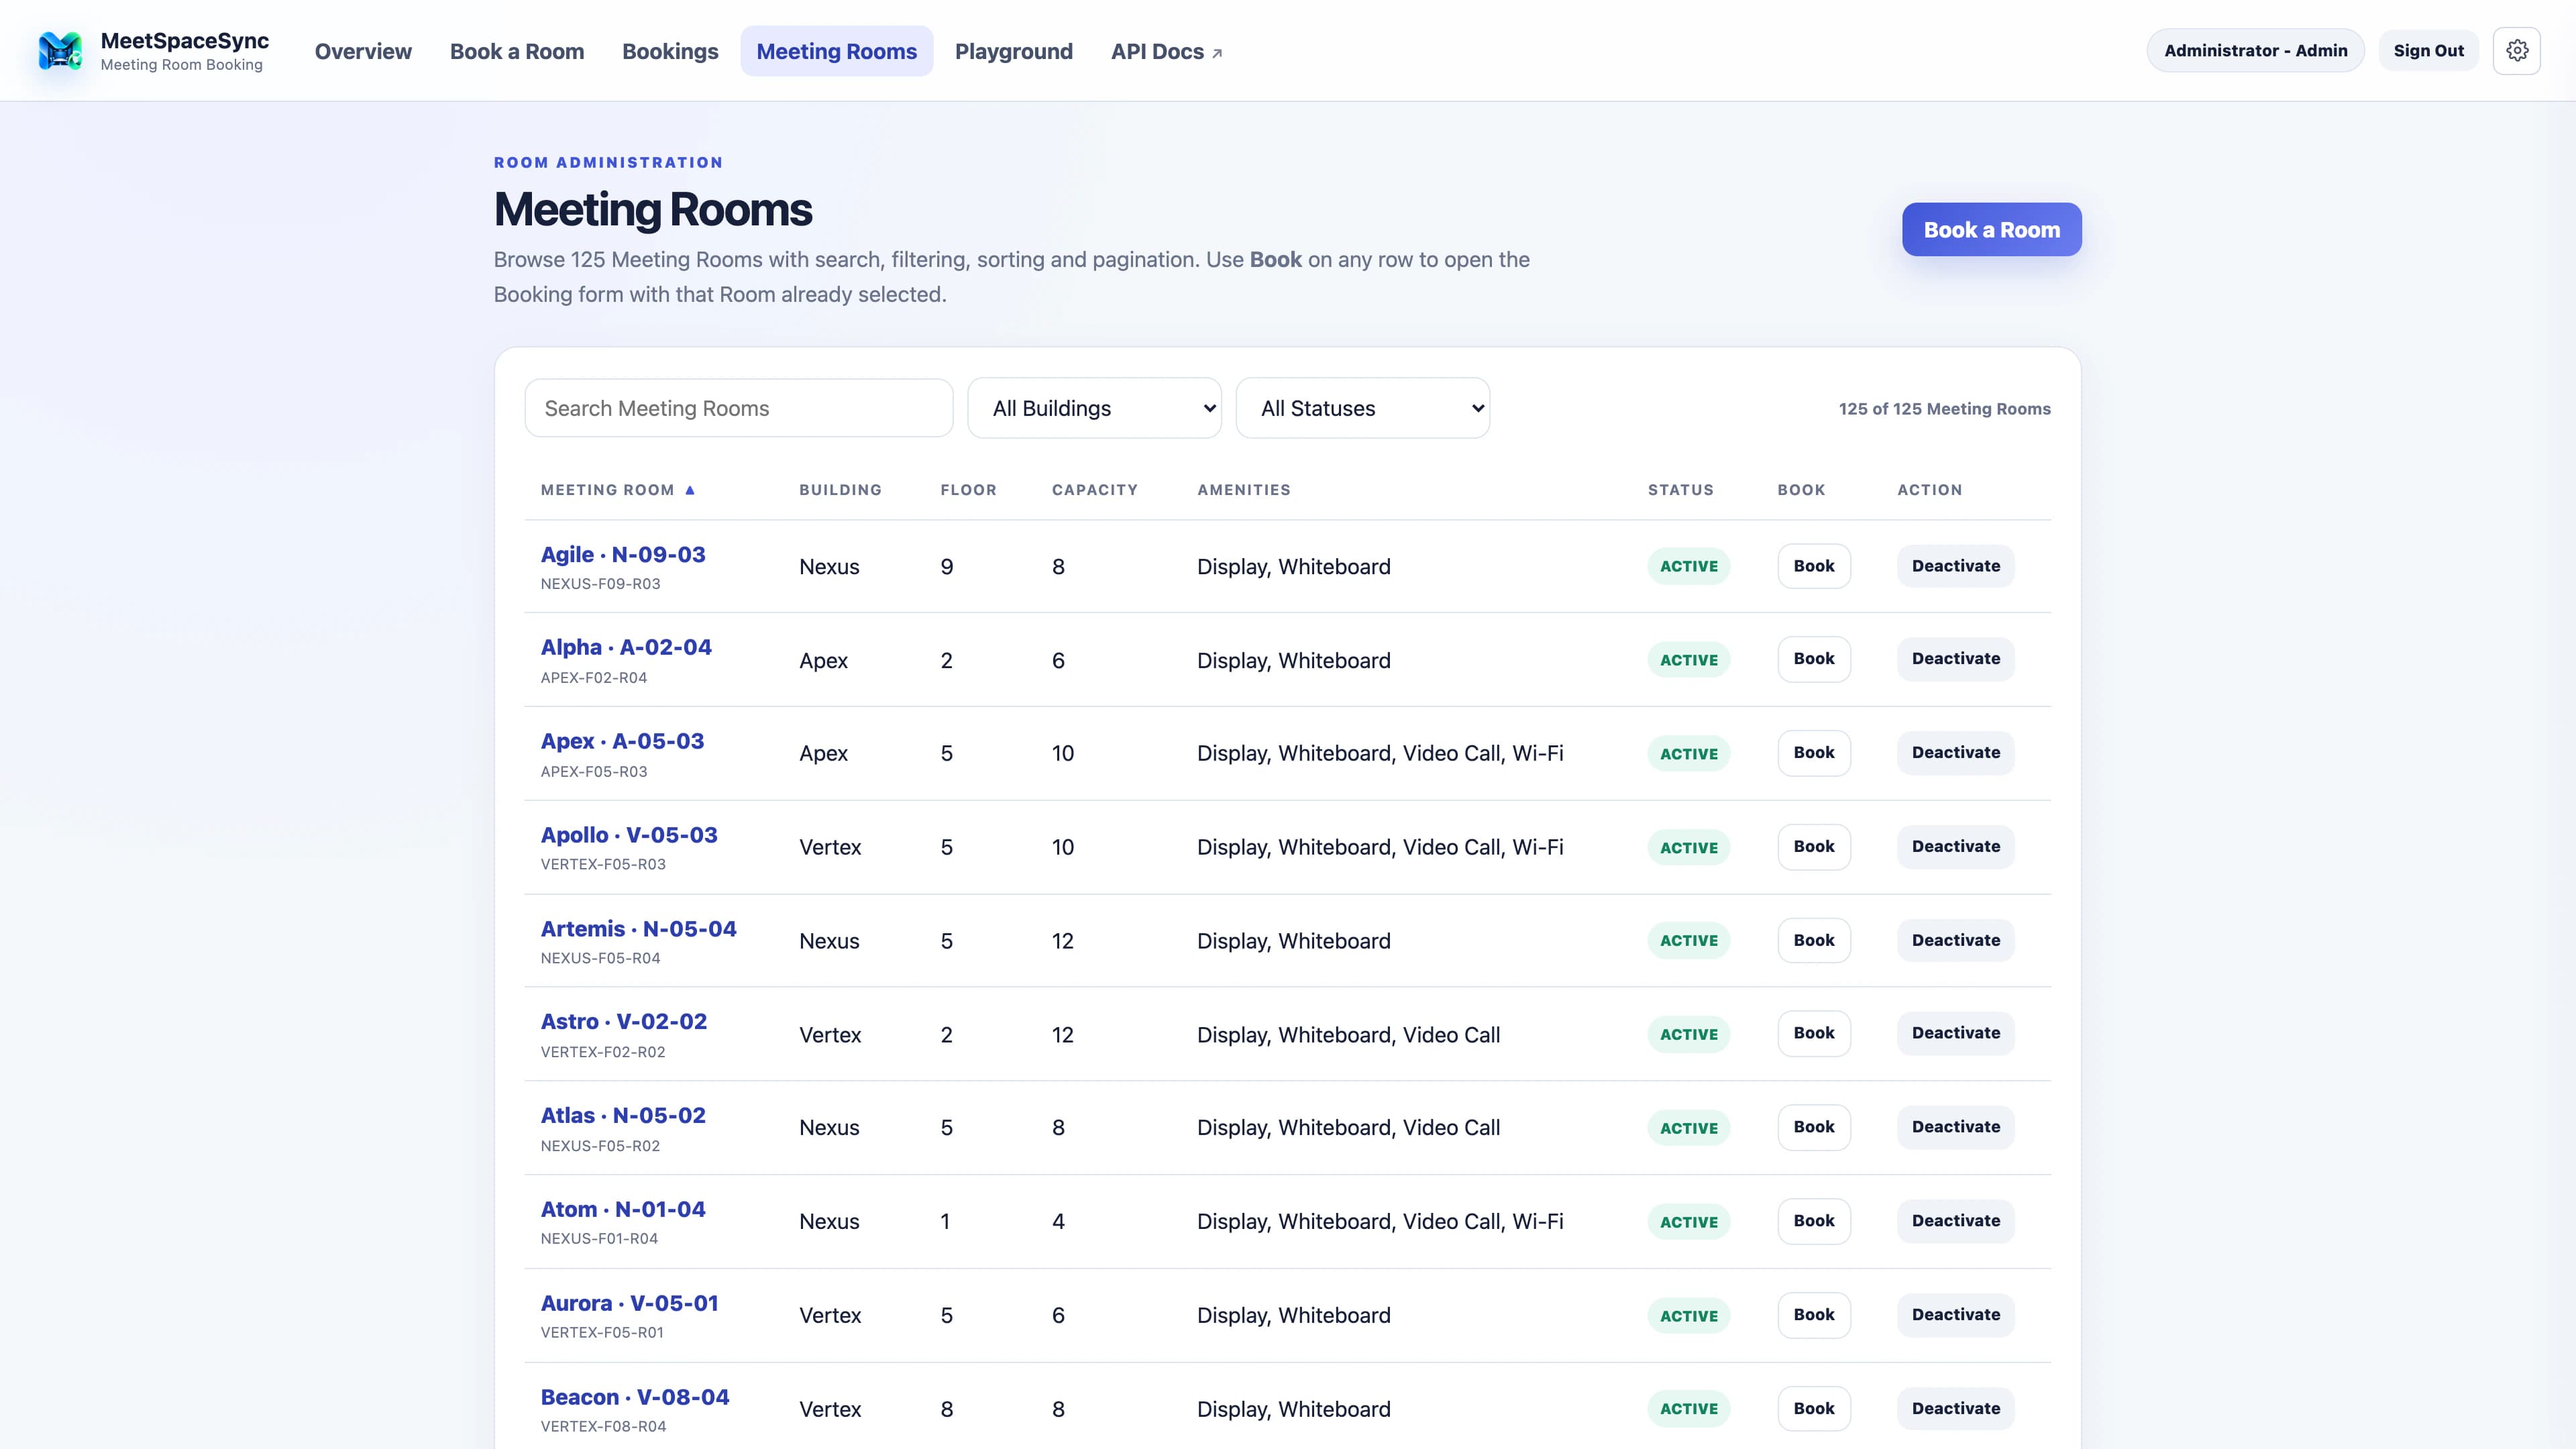This screenshot has width=2576, height=1449.
Task: Go to the Overview tab
Action: coord(363,51)
